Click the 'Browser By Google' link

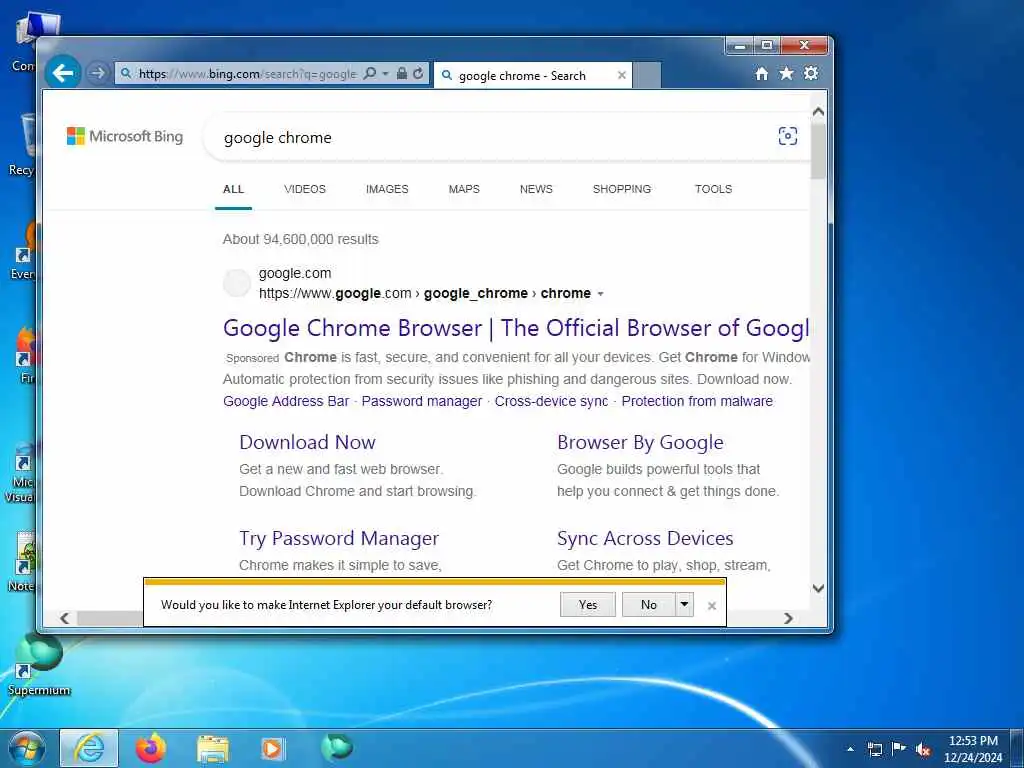coord(640,443)
